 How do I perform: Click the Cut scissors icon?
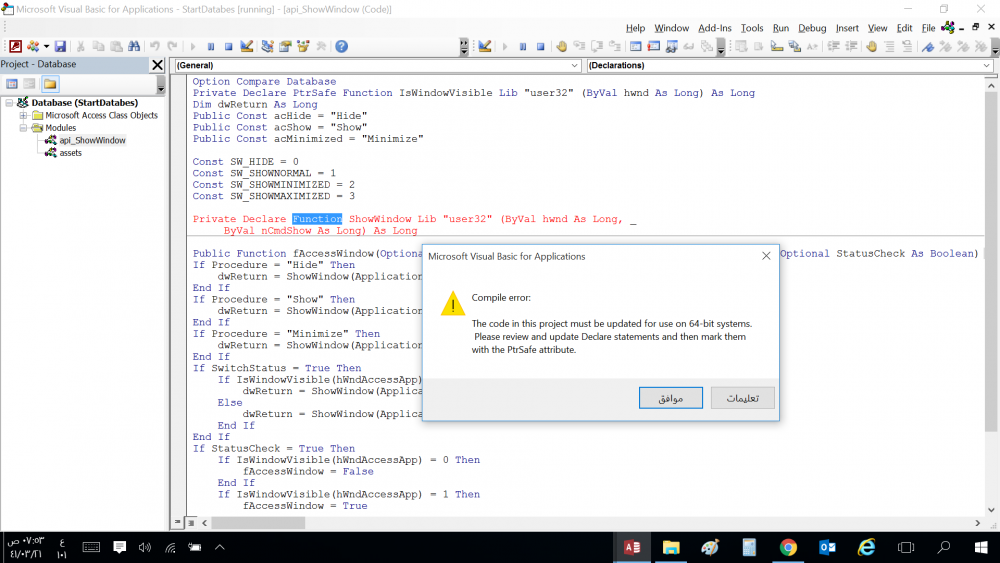81,47
